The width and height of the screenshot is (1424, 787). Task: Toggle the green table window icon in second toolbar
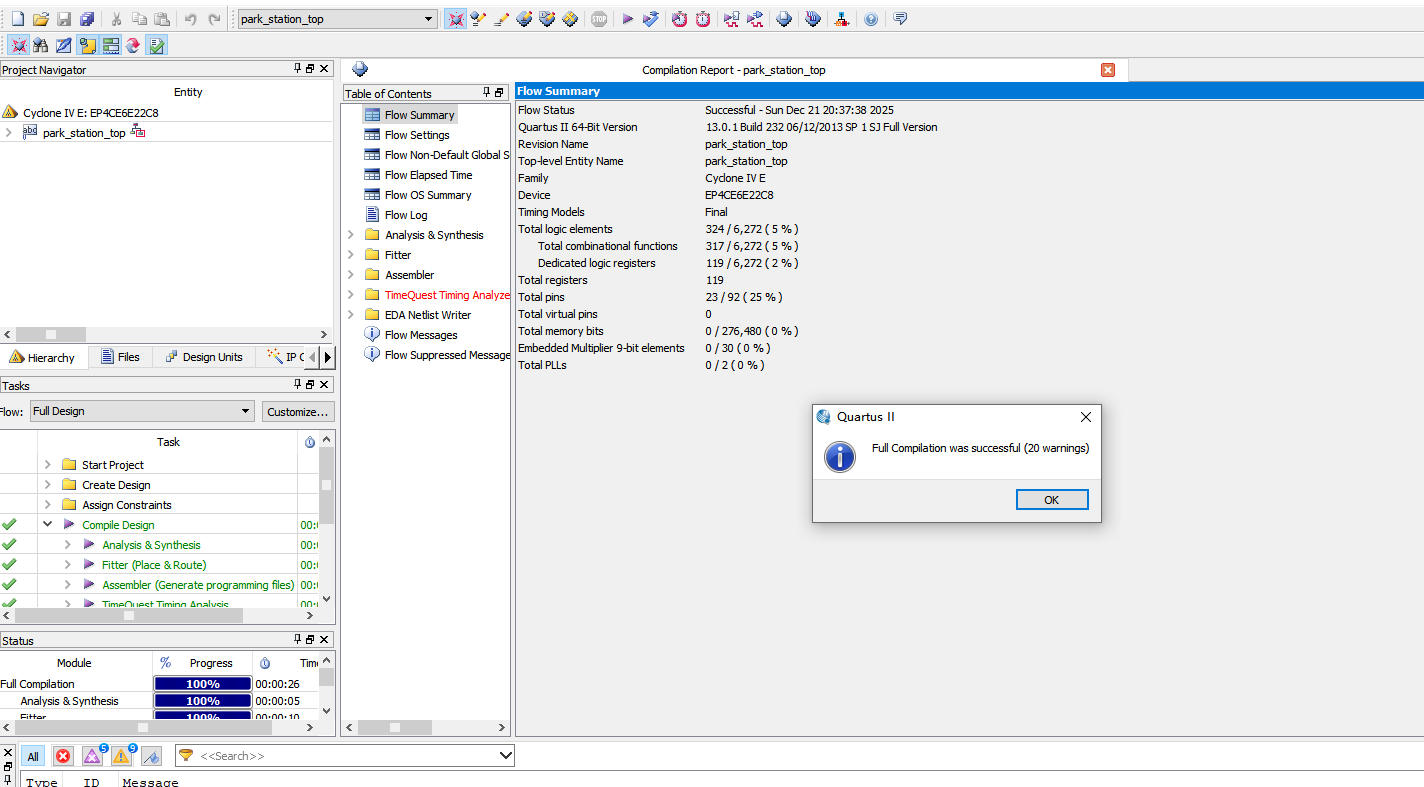coord(110,45)
